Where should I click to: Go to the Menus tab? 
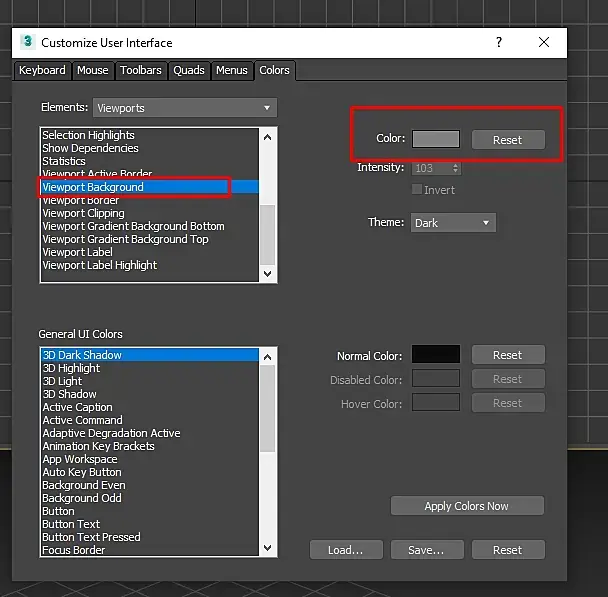pyautogui.click(x=232, y=71)
